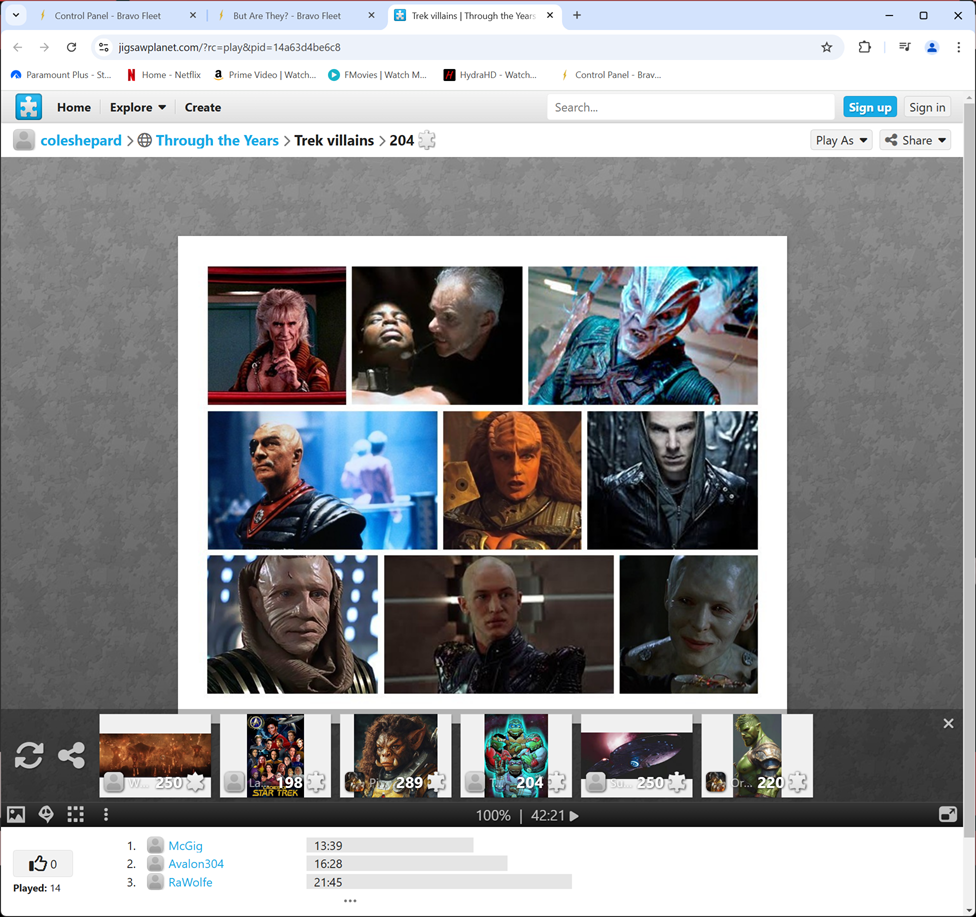The image size is (976, 917).
Task: Toggle the ghost image icon
Action: point(46,814)
